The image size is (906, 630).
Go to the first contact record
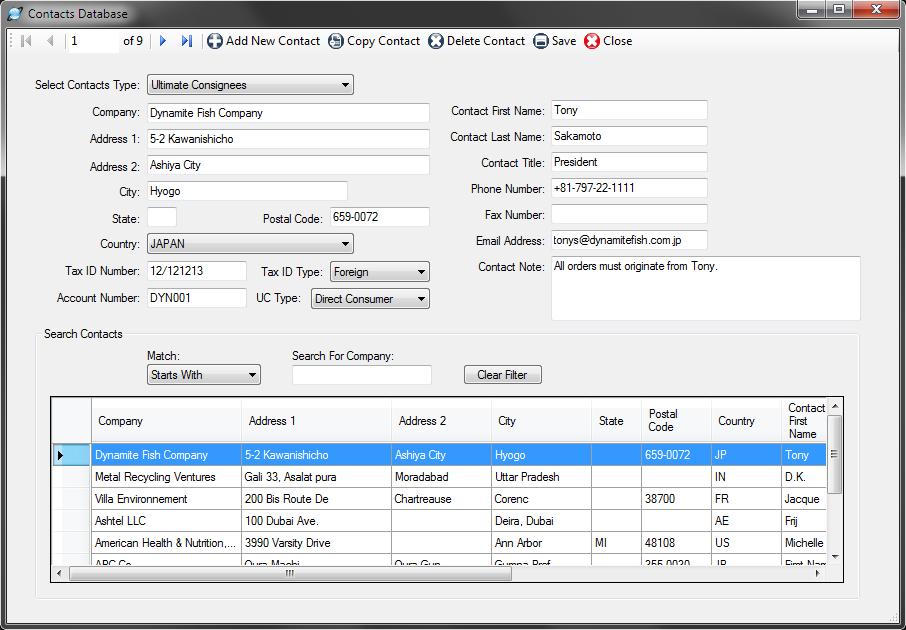[x=26, y=41]
